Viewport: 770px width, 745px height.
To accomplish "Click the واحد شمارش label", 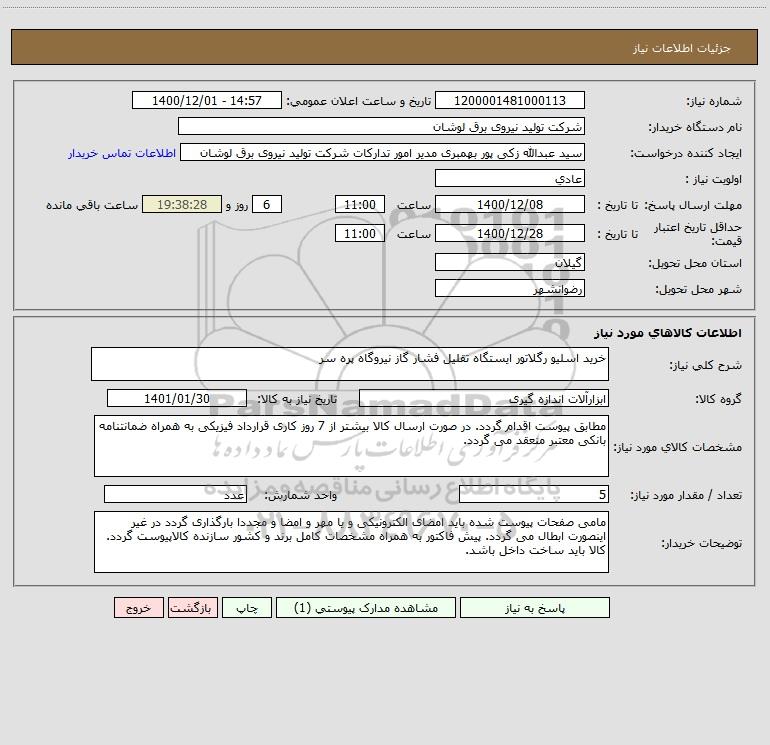I will pyautogui.click(x=301, y=495).
